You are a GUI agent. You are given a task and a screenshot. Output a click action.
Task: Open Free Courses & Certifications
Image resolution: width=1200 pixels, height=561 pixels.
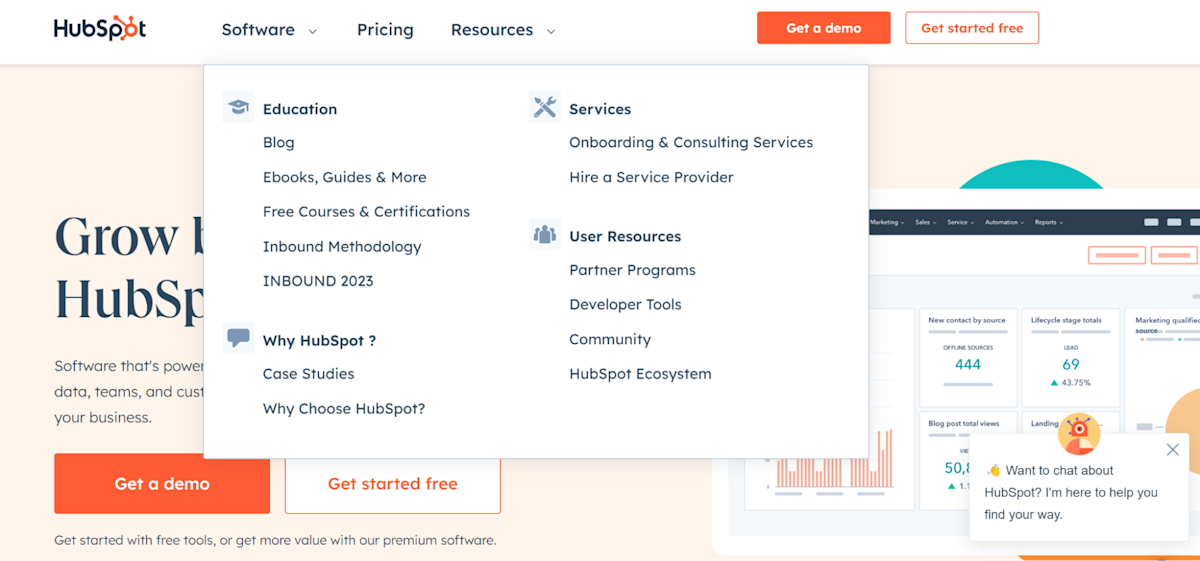coord(366,212)
